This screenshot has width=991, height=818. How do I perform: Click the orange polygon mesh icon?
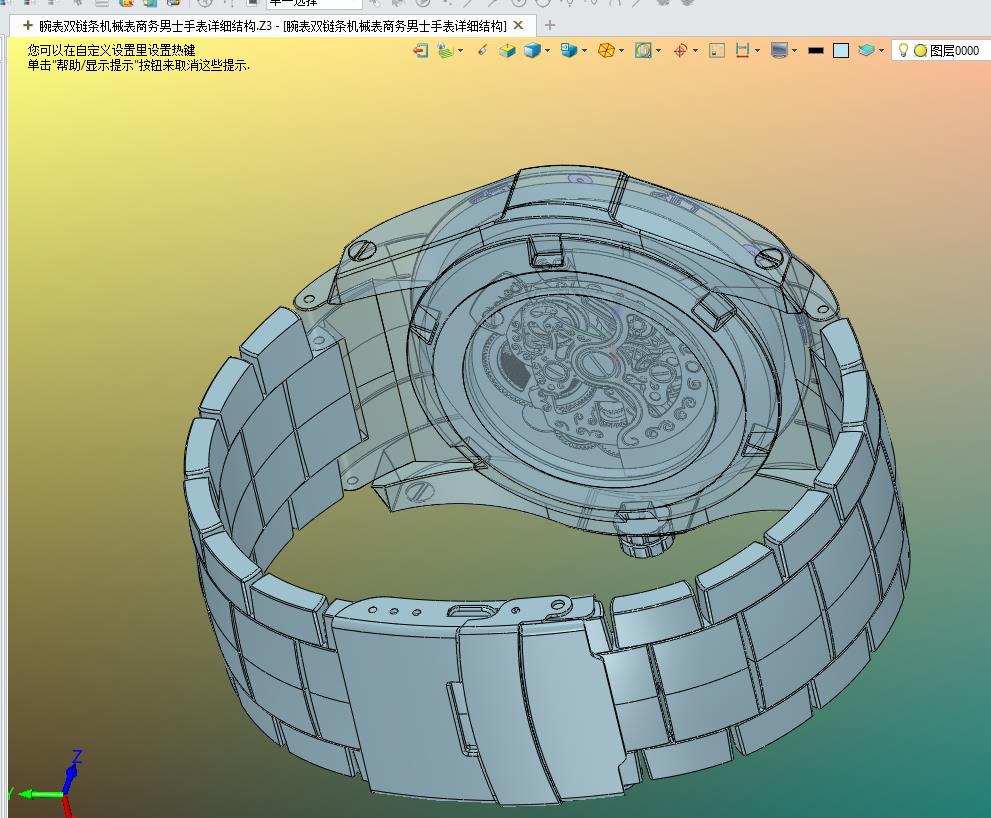606,51
